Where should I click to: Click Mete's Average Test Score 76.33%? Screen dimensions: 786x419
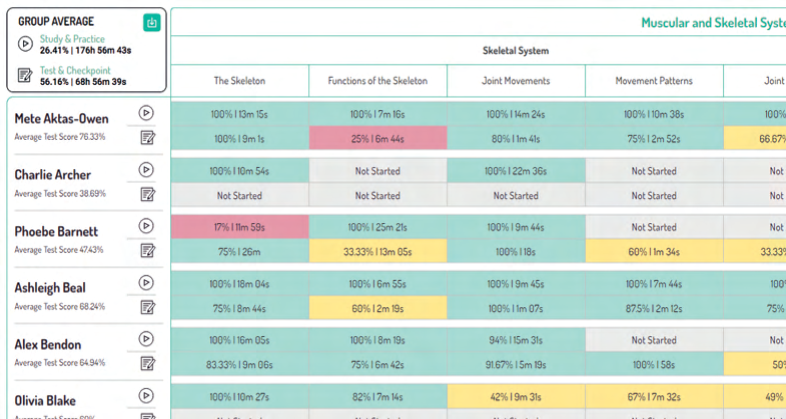60,136
